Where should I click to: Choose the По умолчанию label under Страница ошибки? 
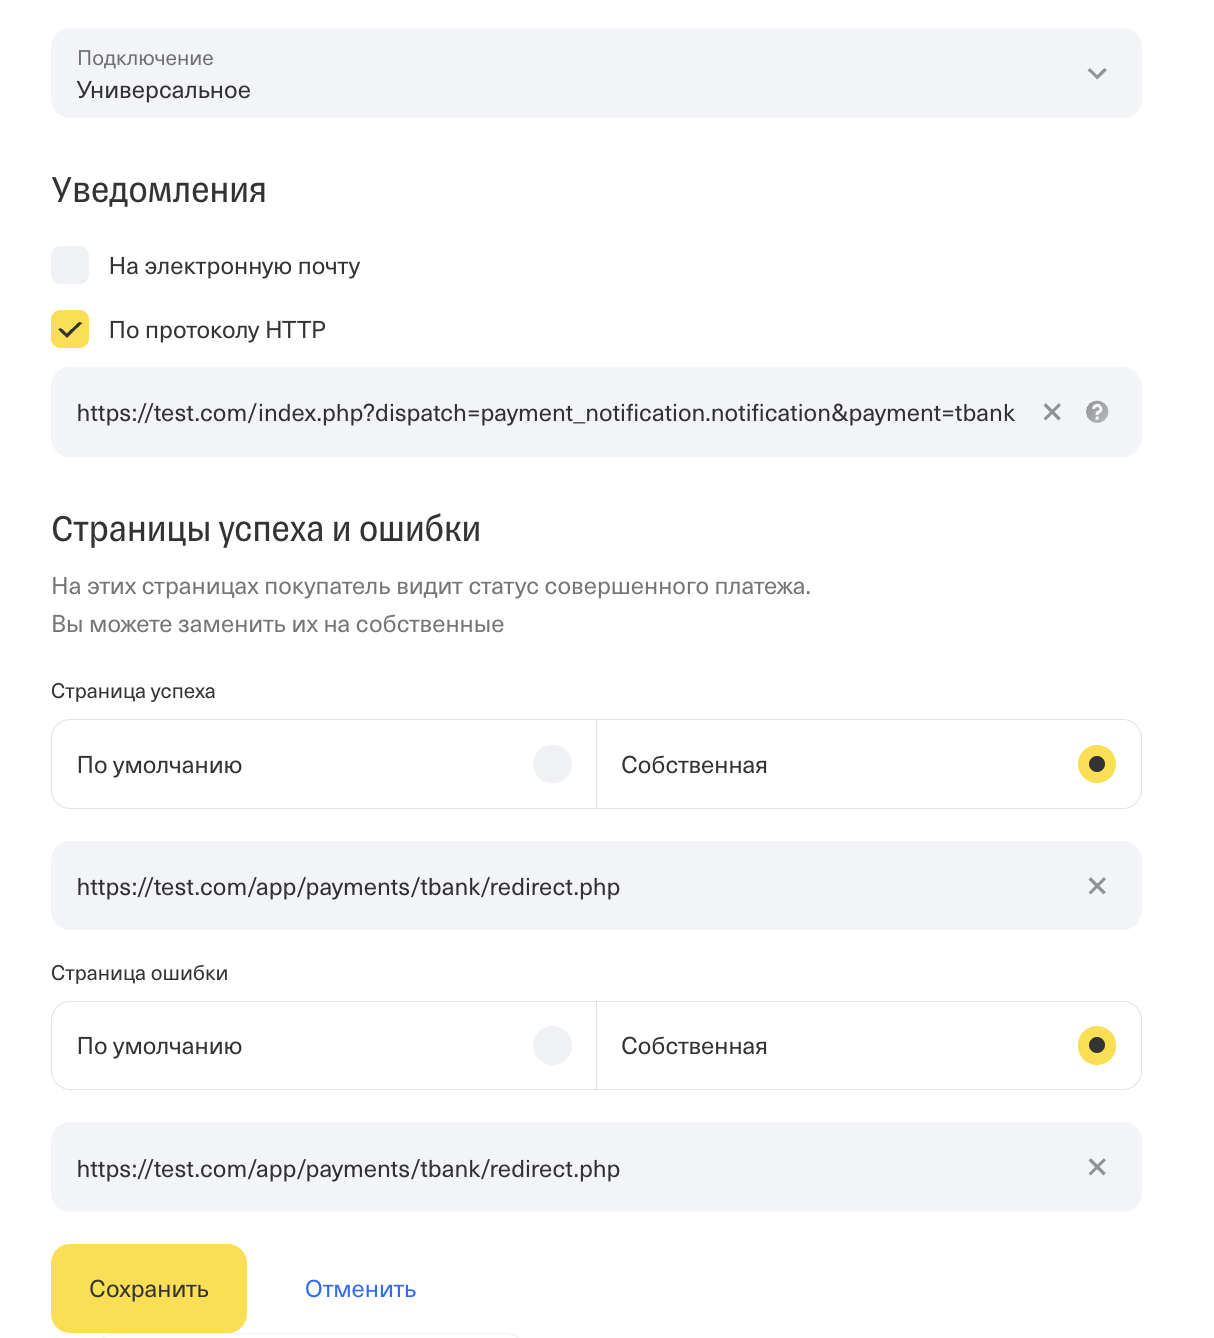159,1046
